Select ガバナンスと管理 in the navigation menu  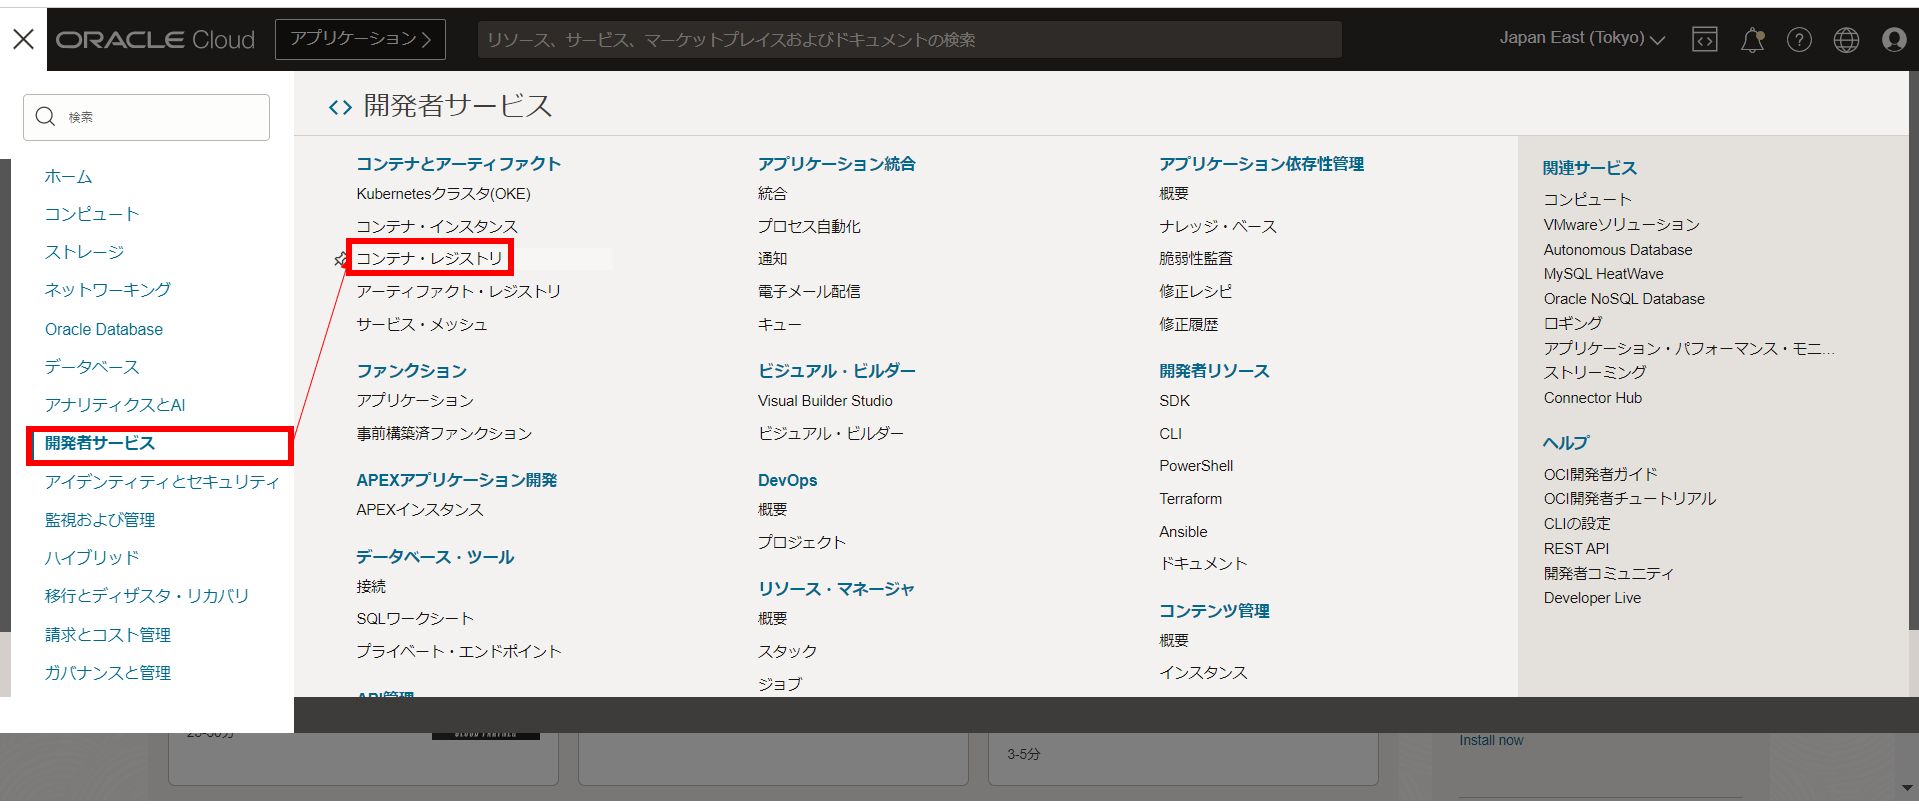[108, 673]
